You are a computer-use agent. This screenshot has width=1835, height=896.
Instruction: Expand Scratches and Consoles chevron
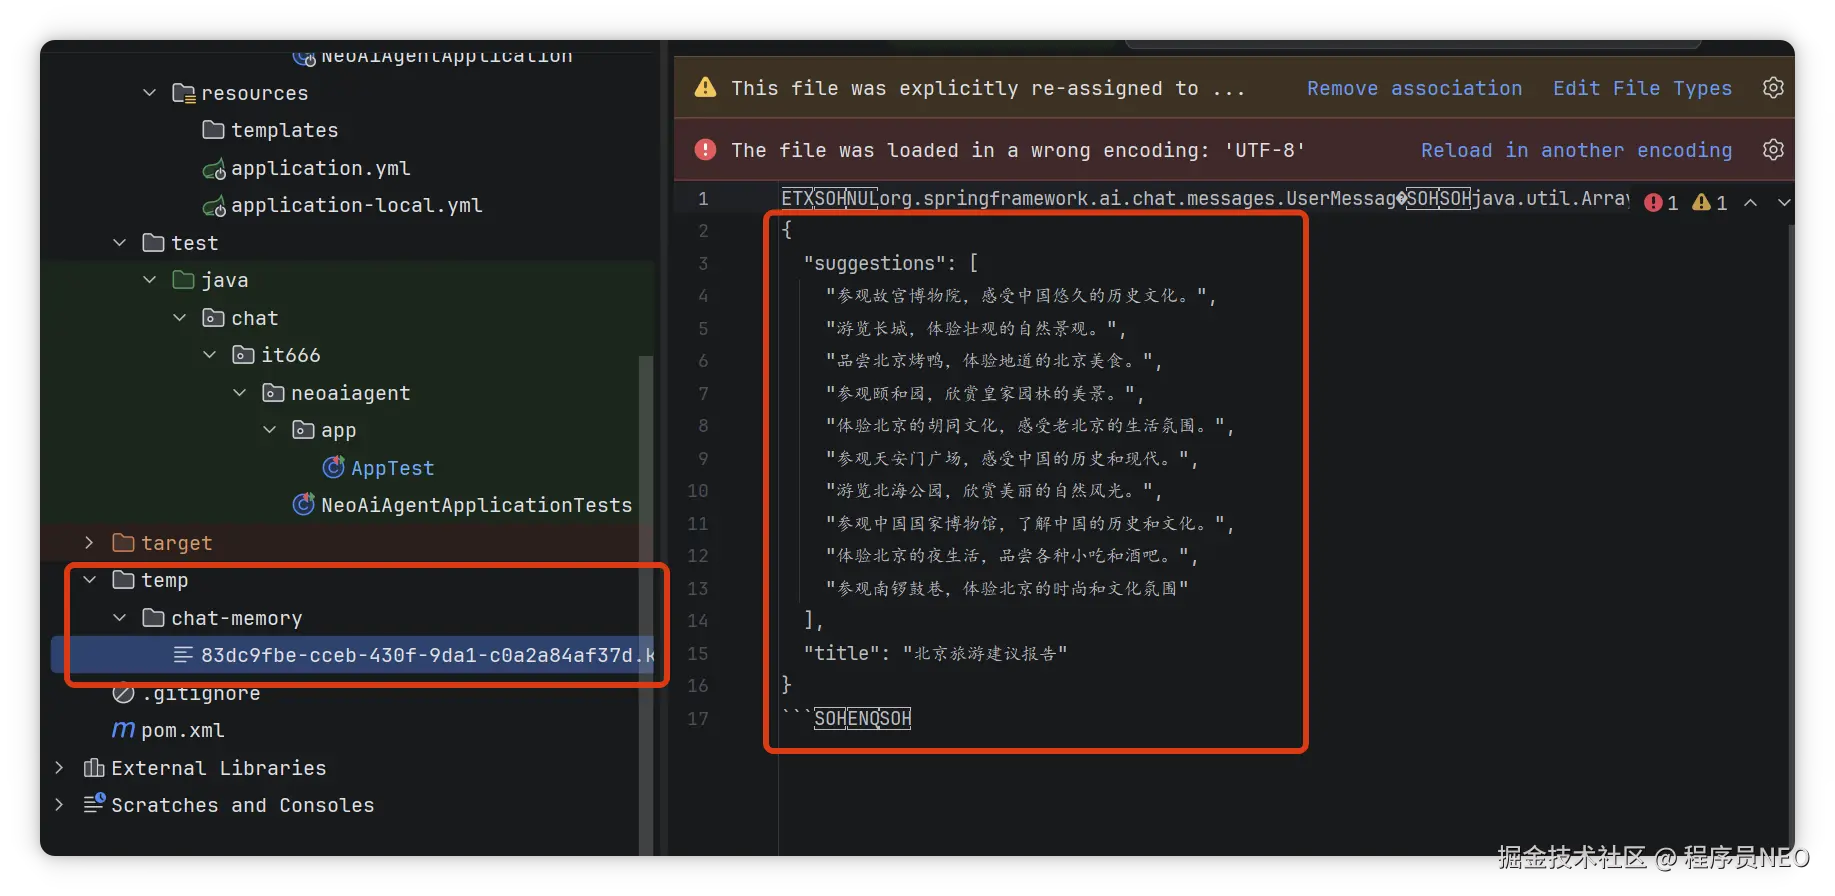click(x=59, y=805)
